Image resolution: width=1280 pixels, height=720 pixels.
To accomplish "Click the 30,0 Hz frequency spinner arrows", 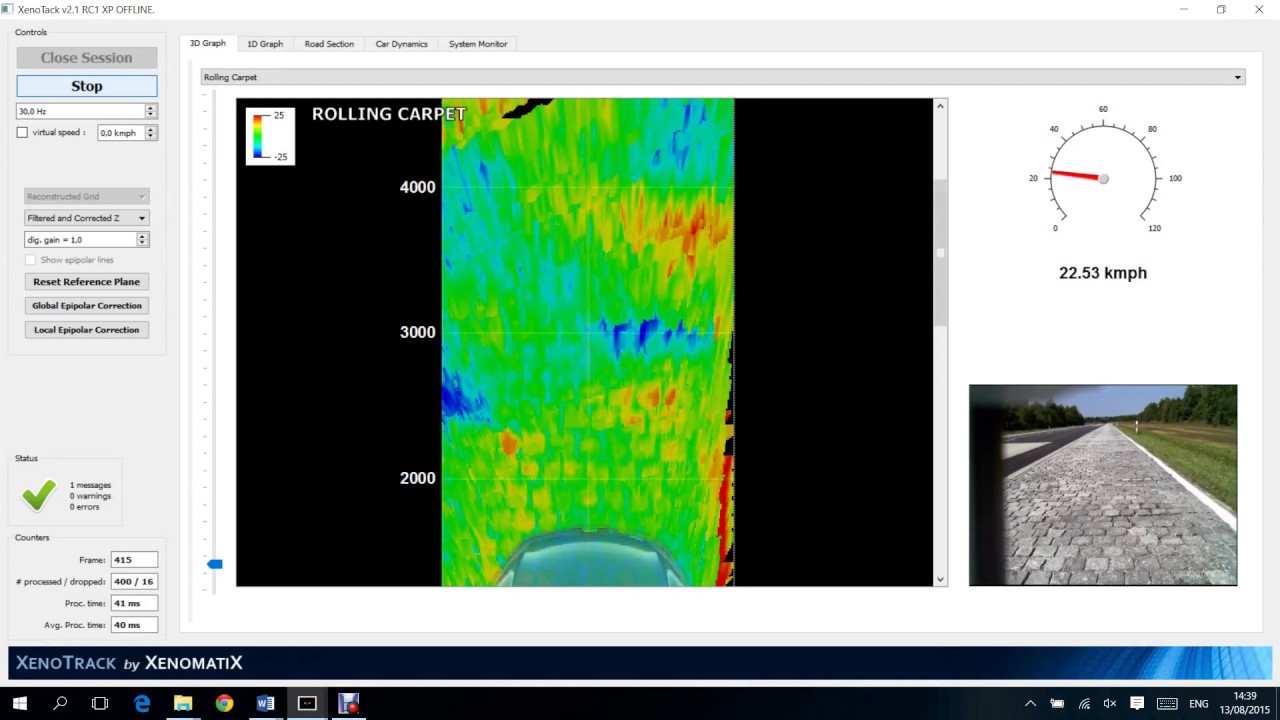I will click(151, 111).
